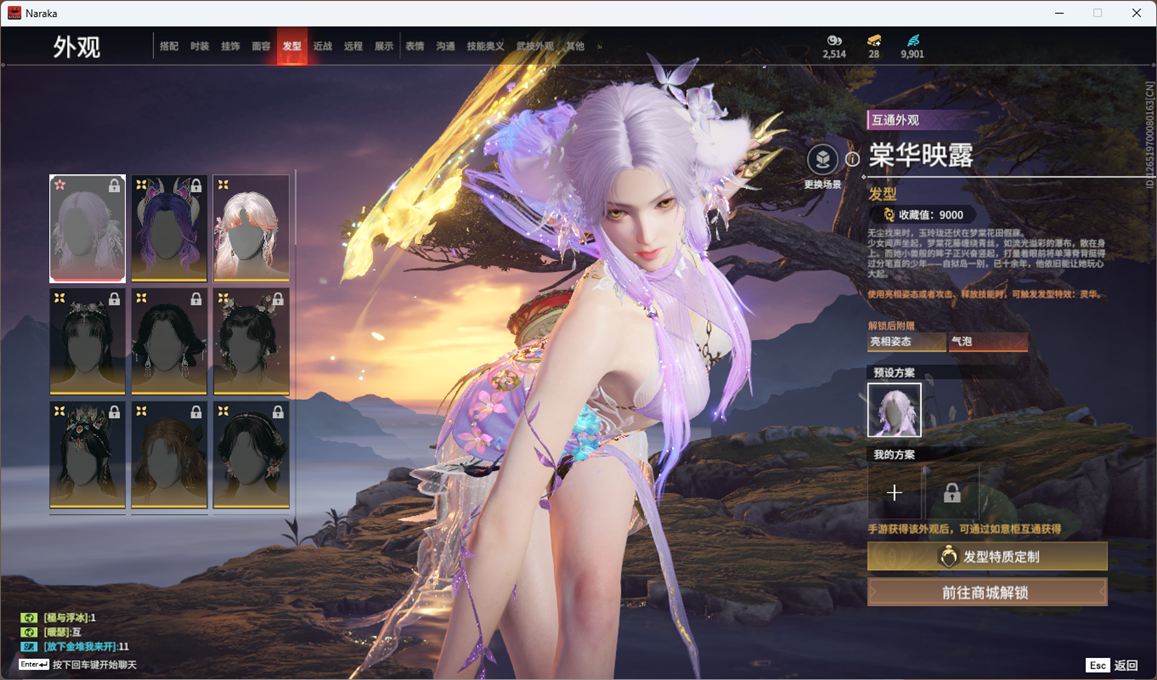1157x680 pixels.
Task: Switch to the 展示 (showcase) tab
Action: (384, 46)
